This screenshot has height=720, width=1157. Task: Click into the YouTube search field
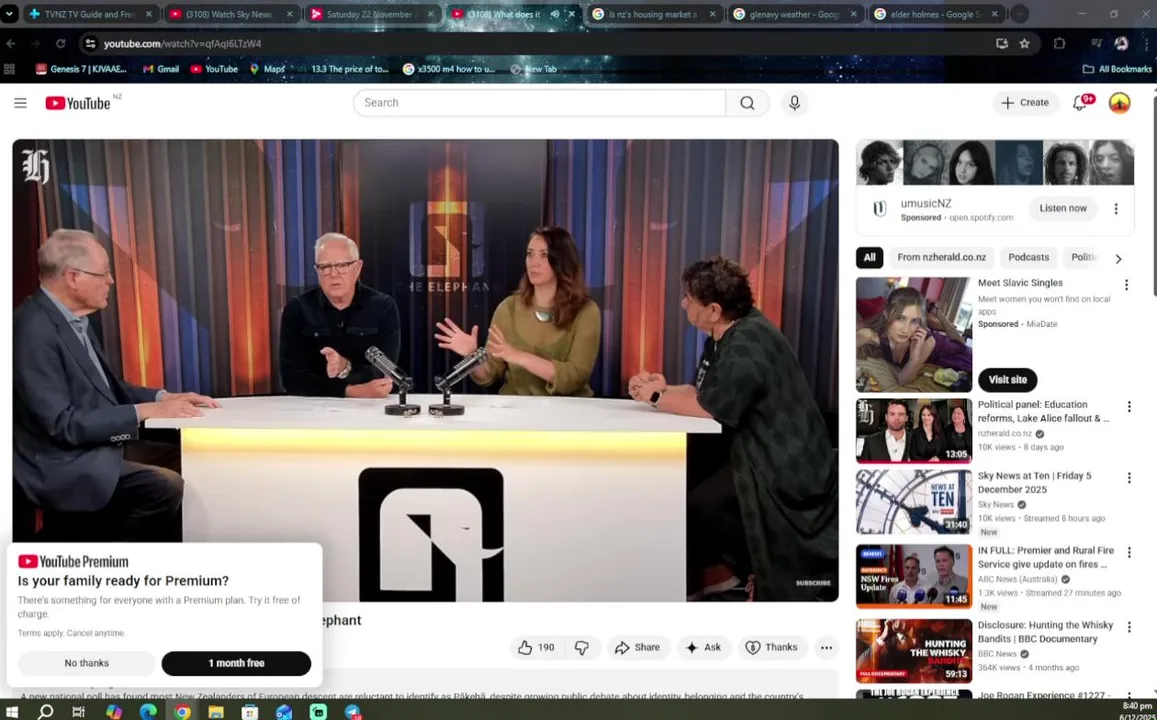pyautogui.click(x=539, y=103)
